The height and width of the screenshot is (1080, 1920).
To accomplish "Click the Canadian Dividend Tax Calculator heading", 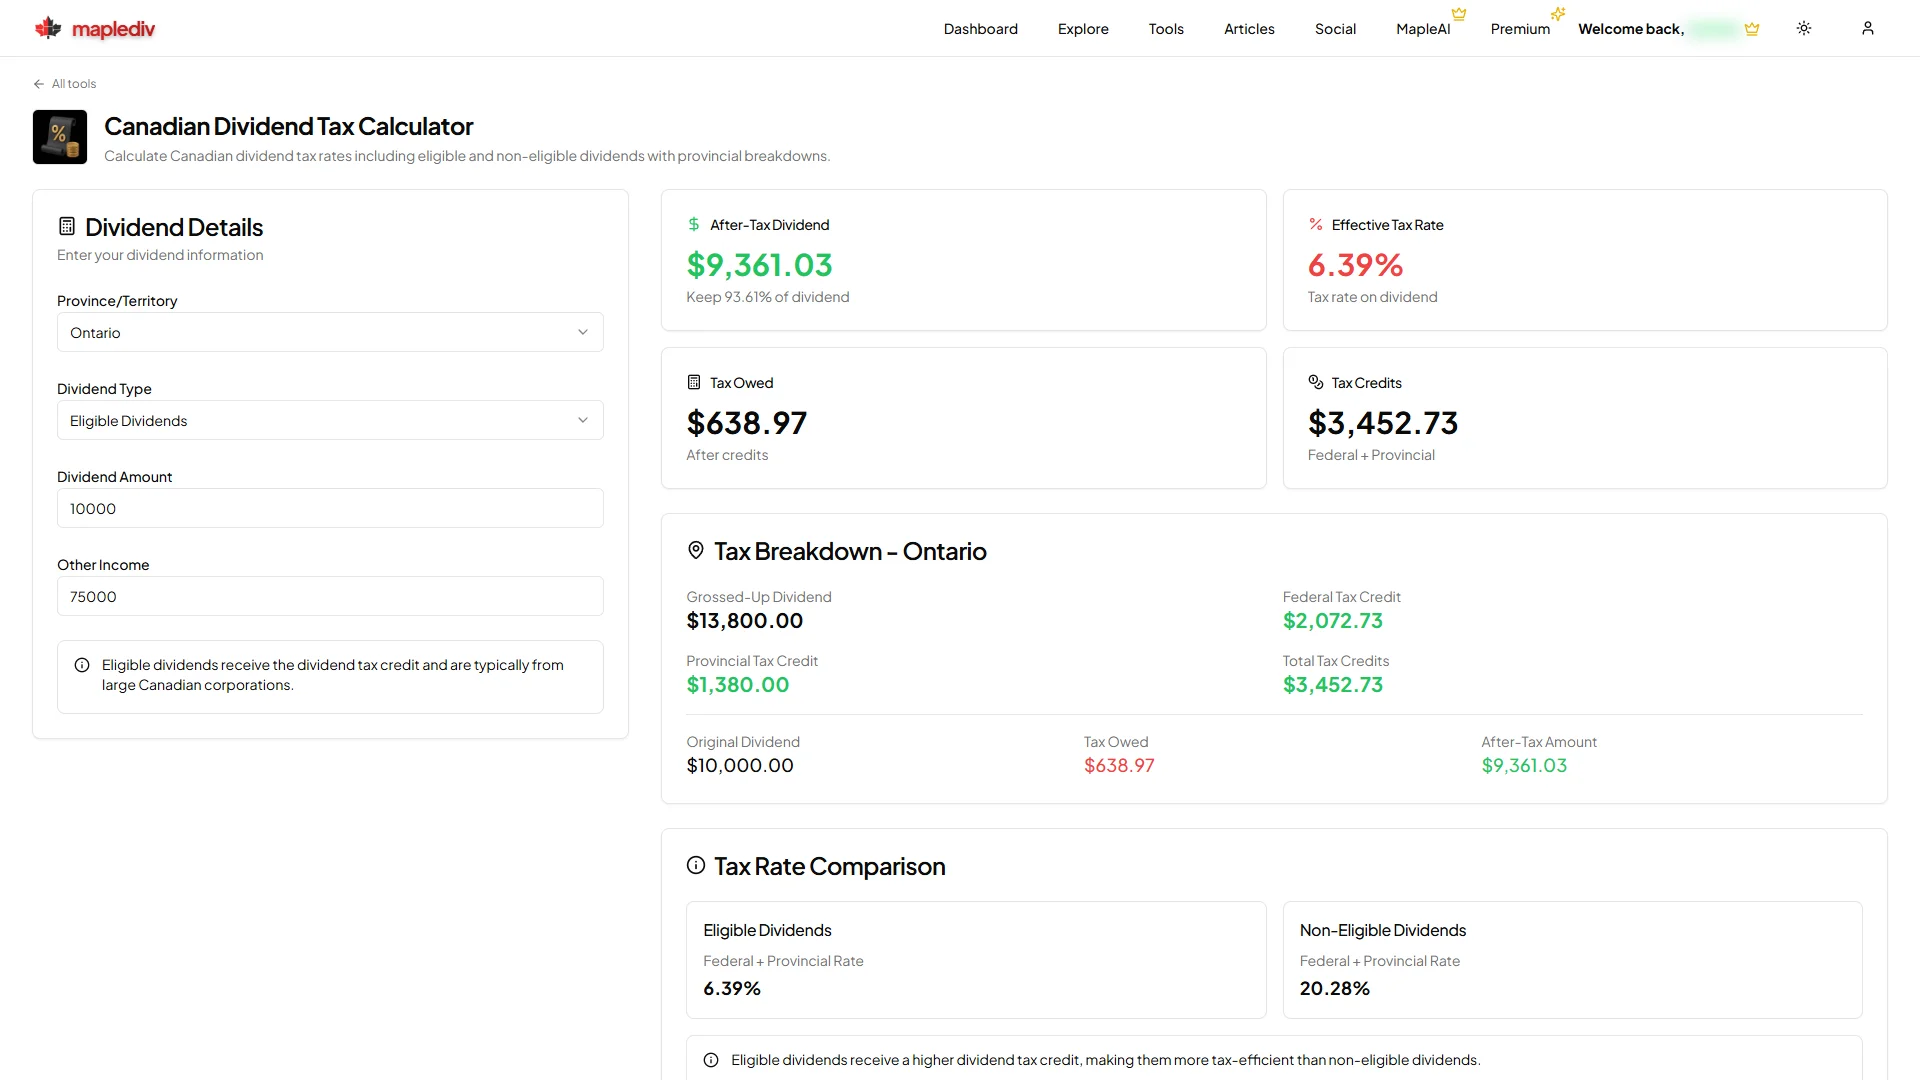I will pyautogui.click(x=288, y=126).
